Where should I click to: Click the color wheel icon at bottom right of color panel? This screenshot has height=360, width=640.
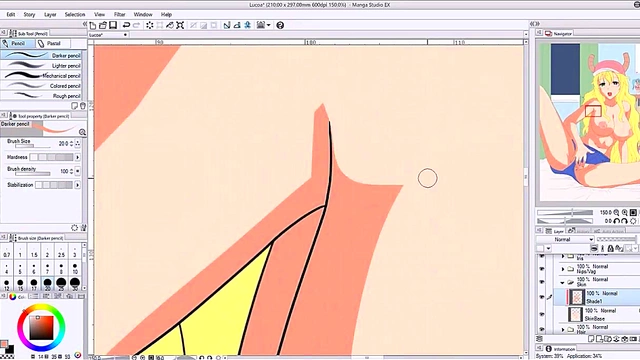click(78, 355)
